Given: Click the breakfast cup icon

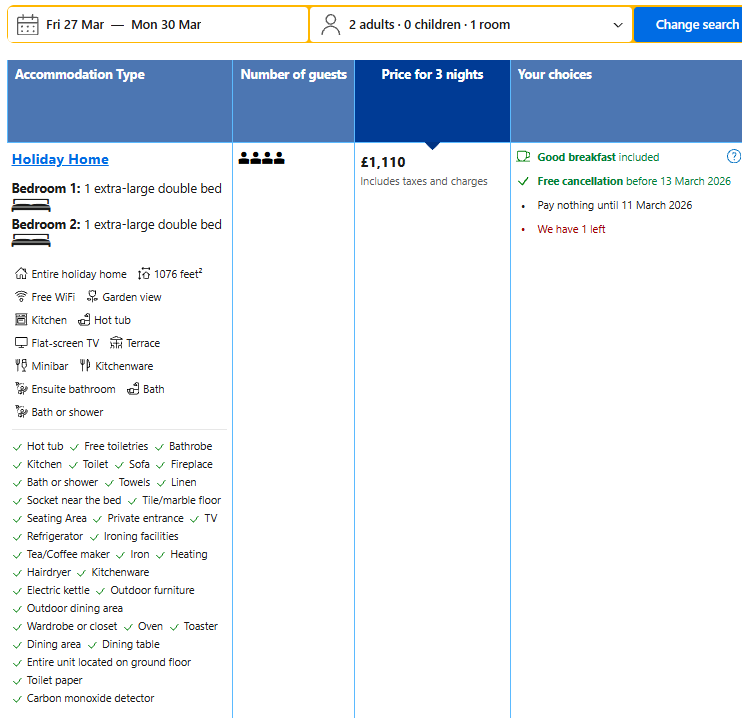Looking at the screenshot, I should coord(523,157).
